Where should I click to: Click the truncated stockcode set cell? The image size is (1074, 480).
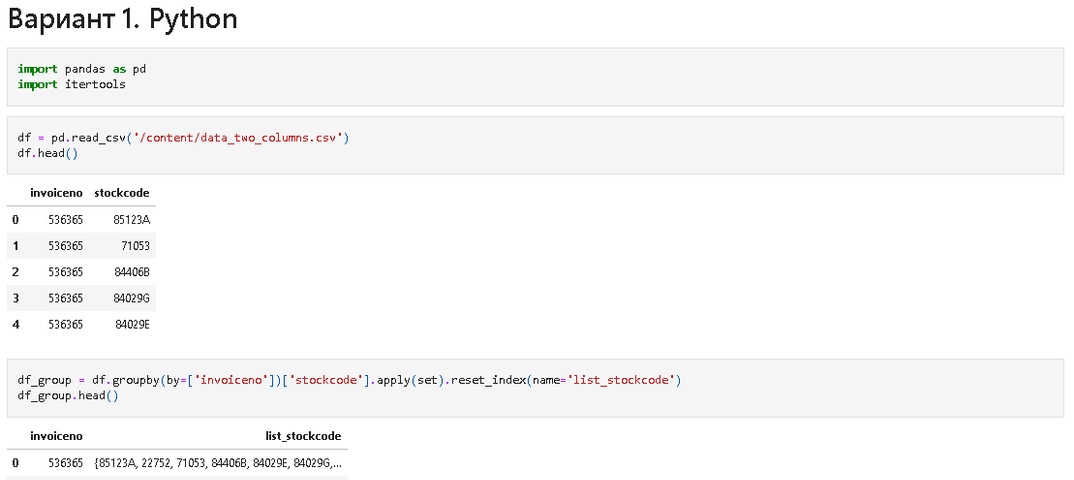click(217, 463)
